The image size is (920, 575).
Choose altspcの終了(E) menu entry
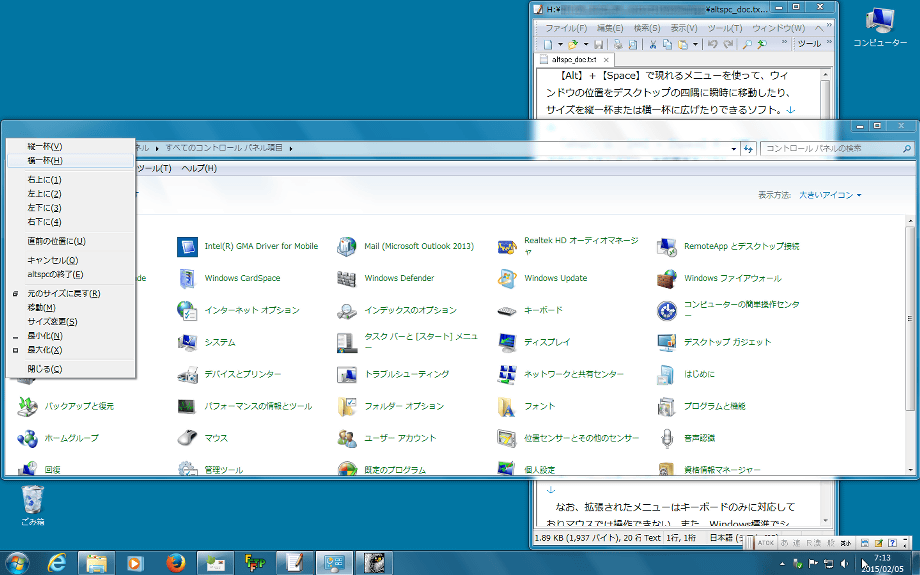pos(71,275)
